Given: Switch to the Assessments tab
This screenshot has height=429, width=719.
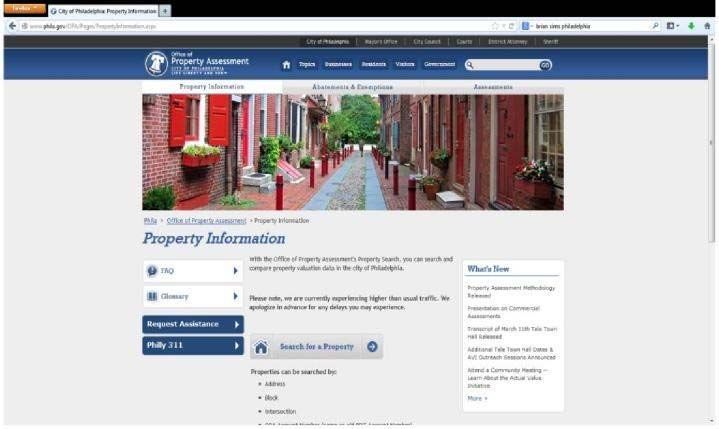Looking at the screenshot, I should pos(493,87).
